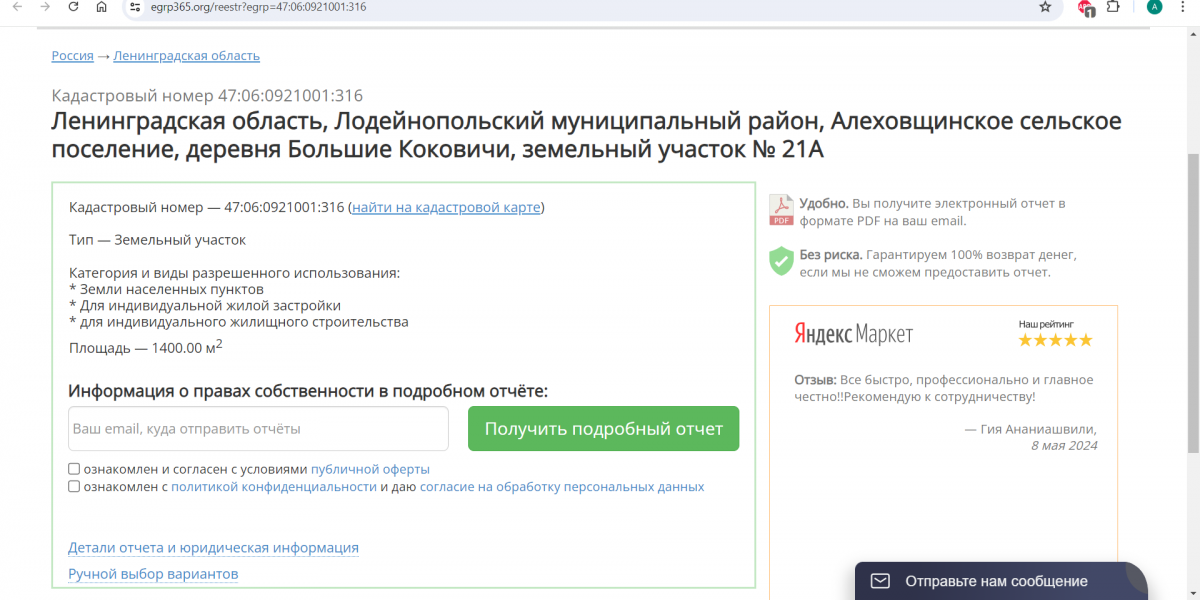Viewport: 1200px width, 600px height.
Task: Go back to the previous page
Action: click(x=16, y=7)
